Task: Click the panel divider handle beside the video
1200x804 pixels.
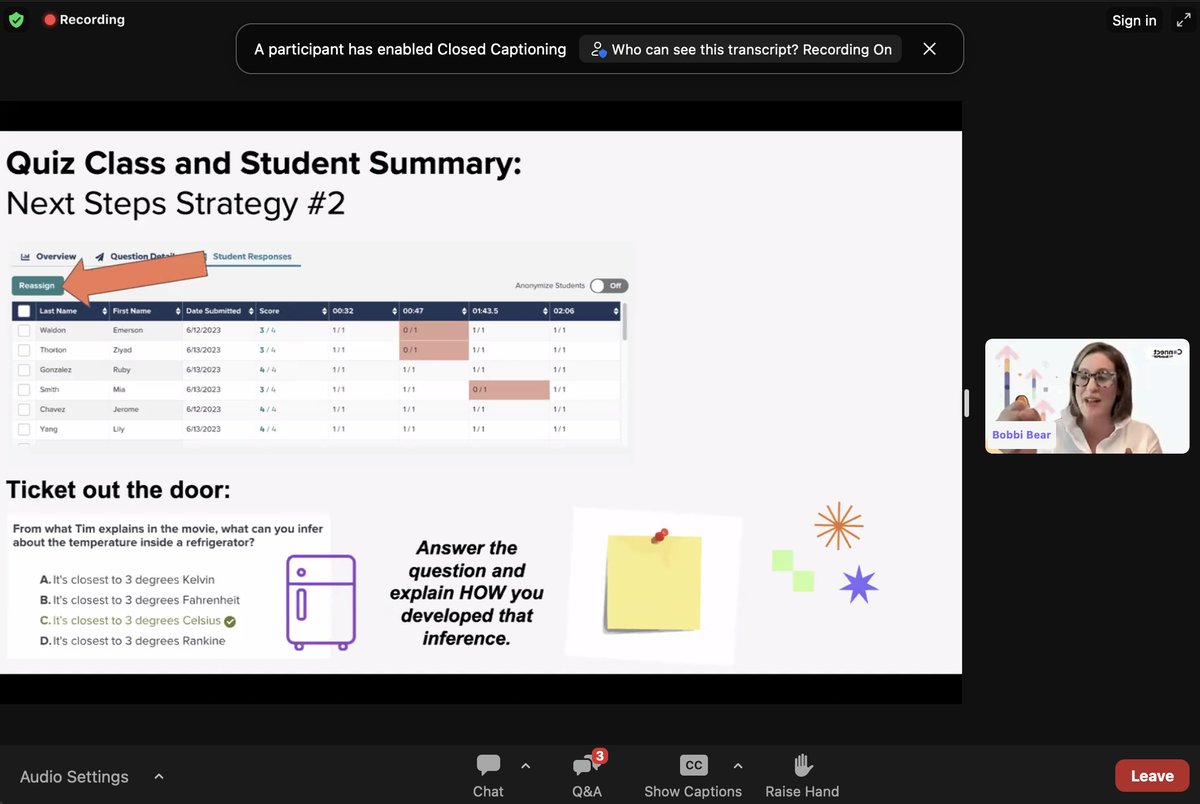Action: click(966, 403)
